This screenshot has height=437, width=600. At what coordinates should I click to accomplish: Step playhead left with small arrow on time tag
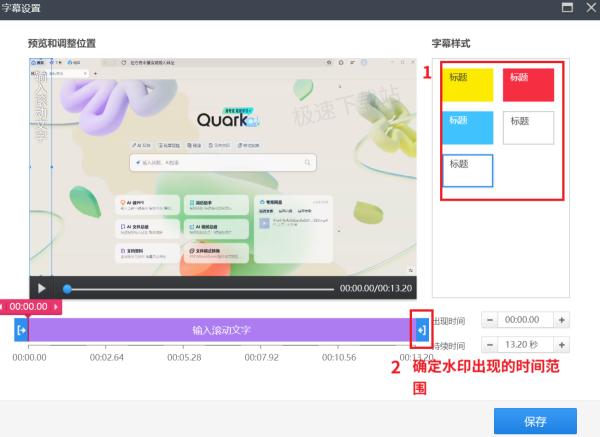coord(4,307)
